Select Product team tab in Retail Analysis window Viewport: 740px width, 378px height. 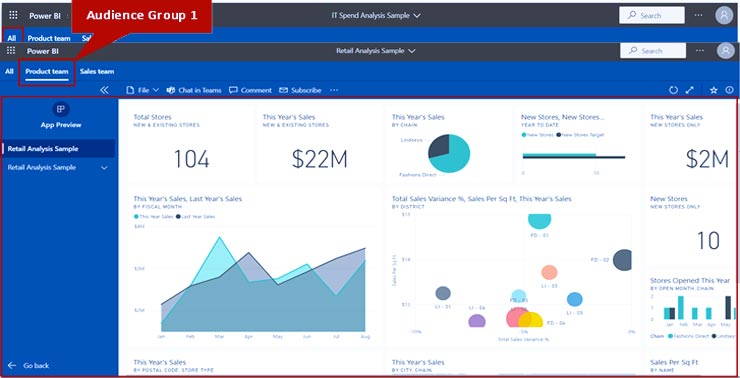[x=47, y=72]
